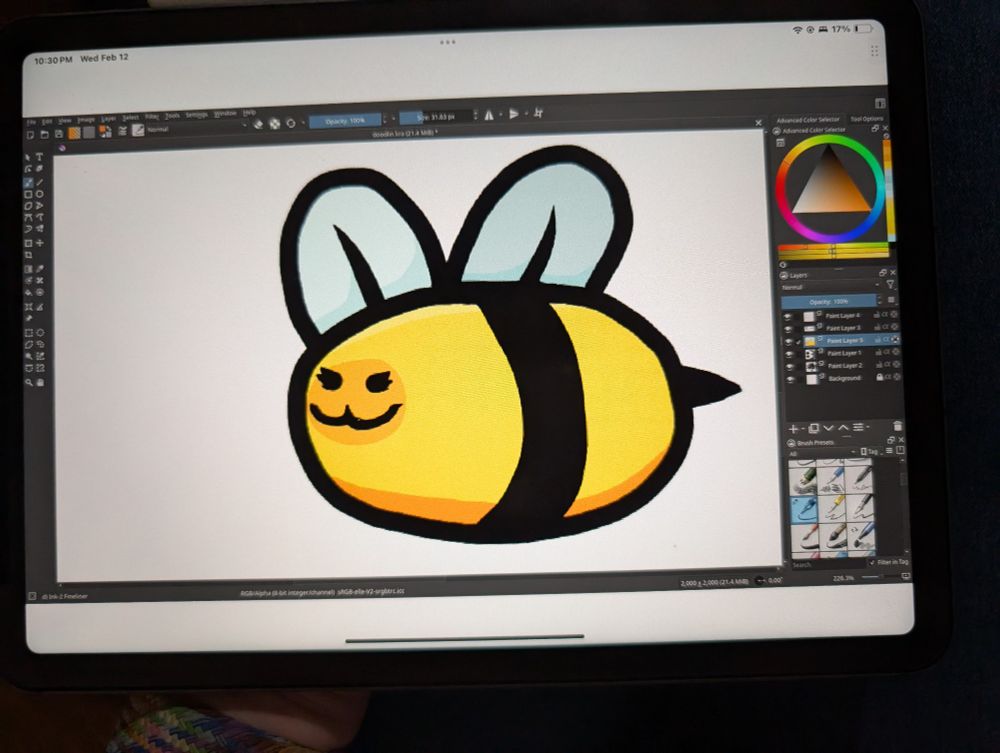Image resolution: width=1000 pixels, height=753 pixels.
Task: Select the Elliptical Selection tool
Action: pos(40,333)
